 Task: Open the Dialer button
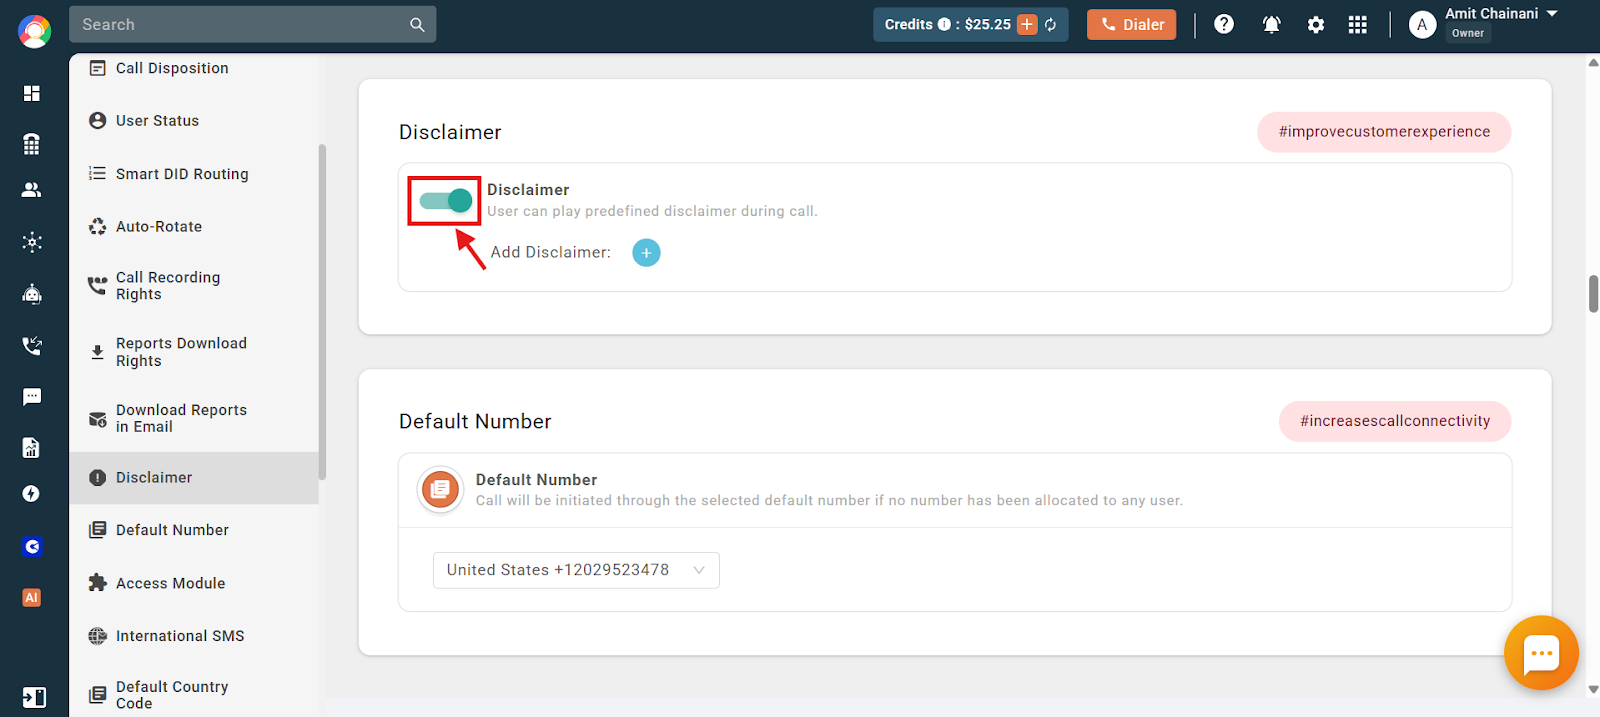1132,25
